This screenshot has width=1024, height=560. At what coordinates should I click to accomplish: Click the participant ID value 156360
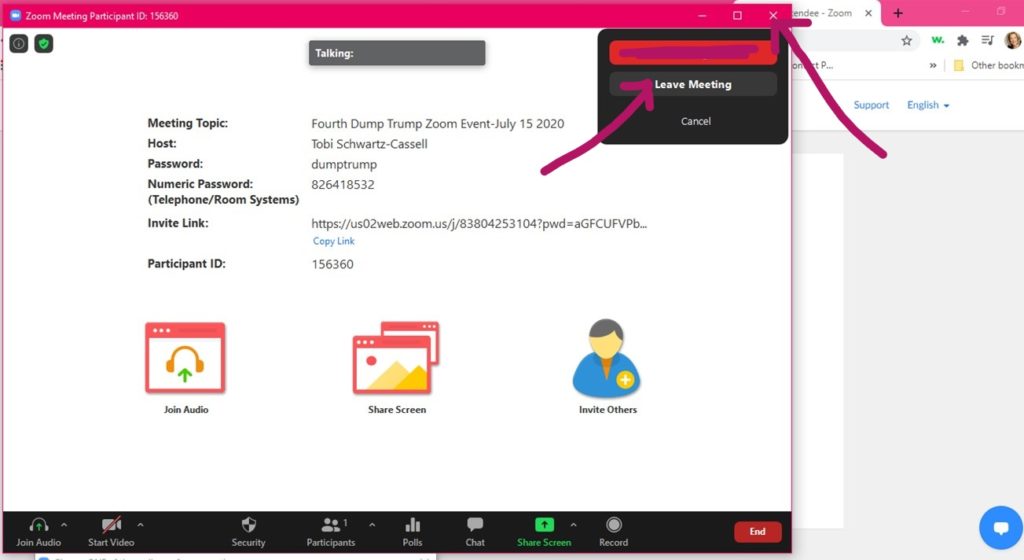[332, 264]
